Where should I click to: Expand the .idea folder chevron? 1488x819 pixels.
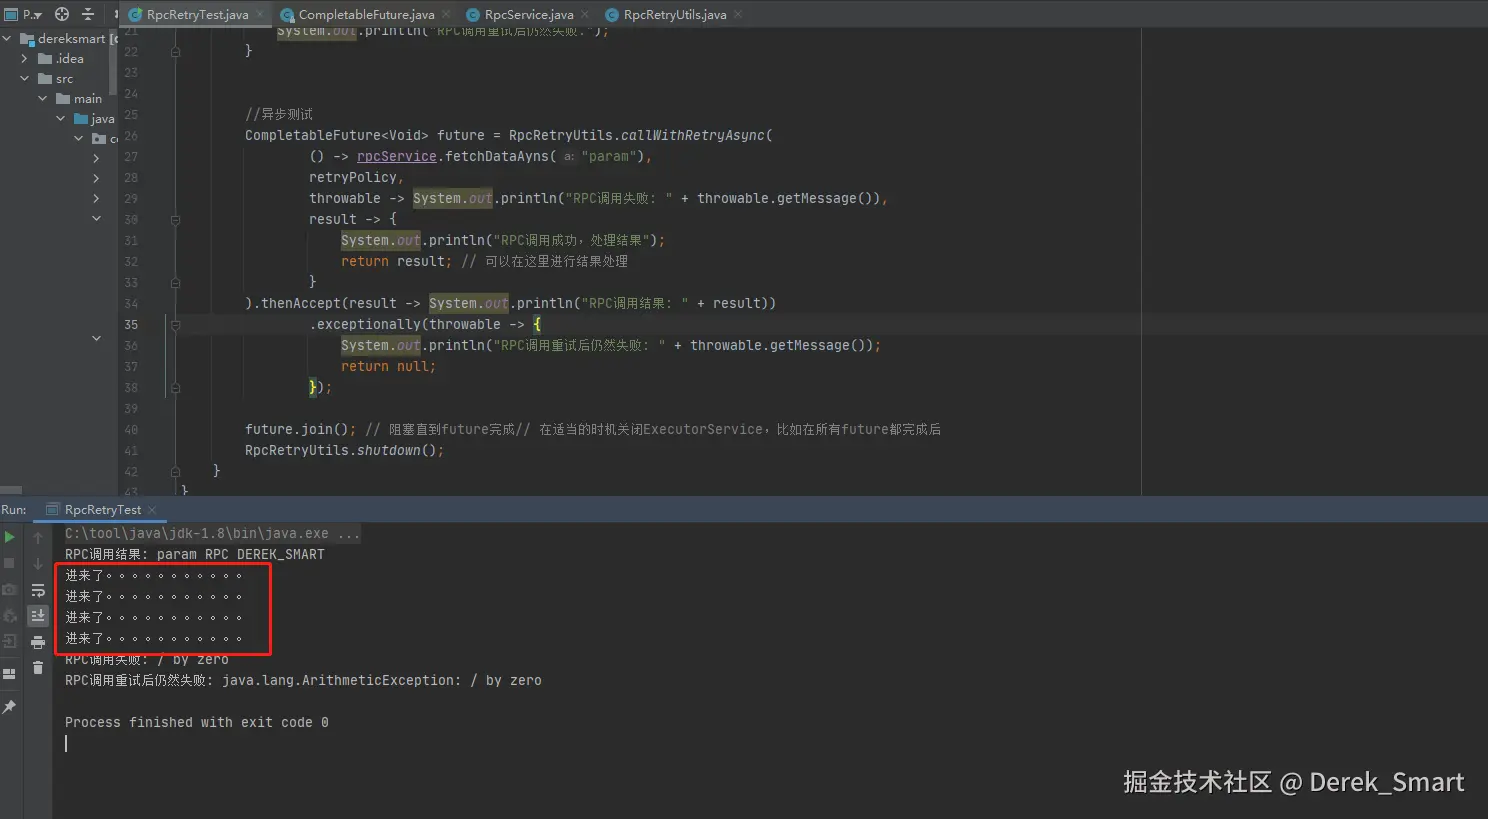click(x=25, y=59)
